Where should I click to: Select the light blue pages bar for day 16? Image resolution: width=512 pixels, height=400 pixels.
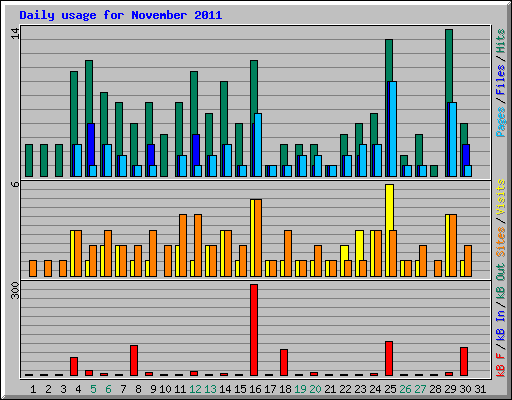(x=258, y=145)
